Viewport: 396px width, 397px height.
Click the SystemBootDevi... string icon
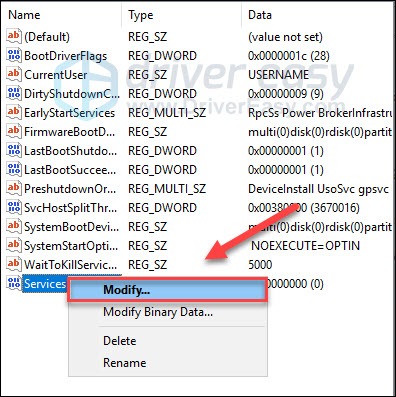tap(14, 226)
